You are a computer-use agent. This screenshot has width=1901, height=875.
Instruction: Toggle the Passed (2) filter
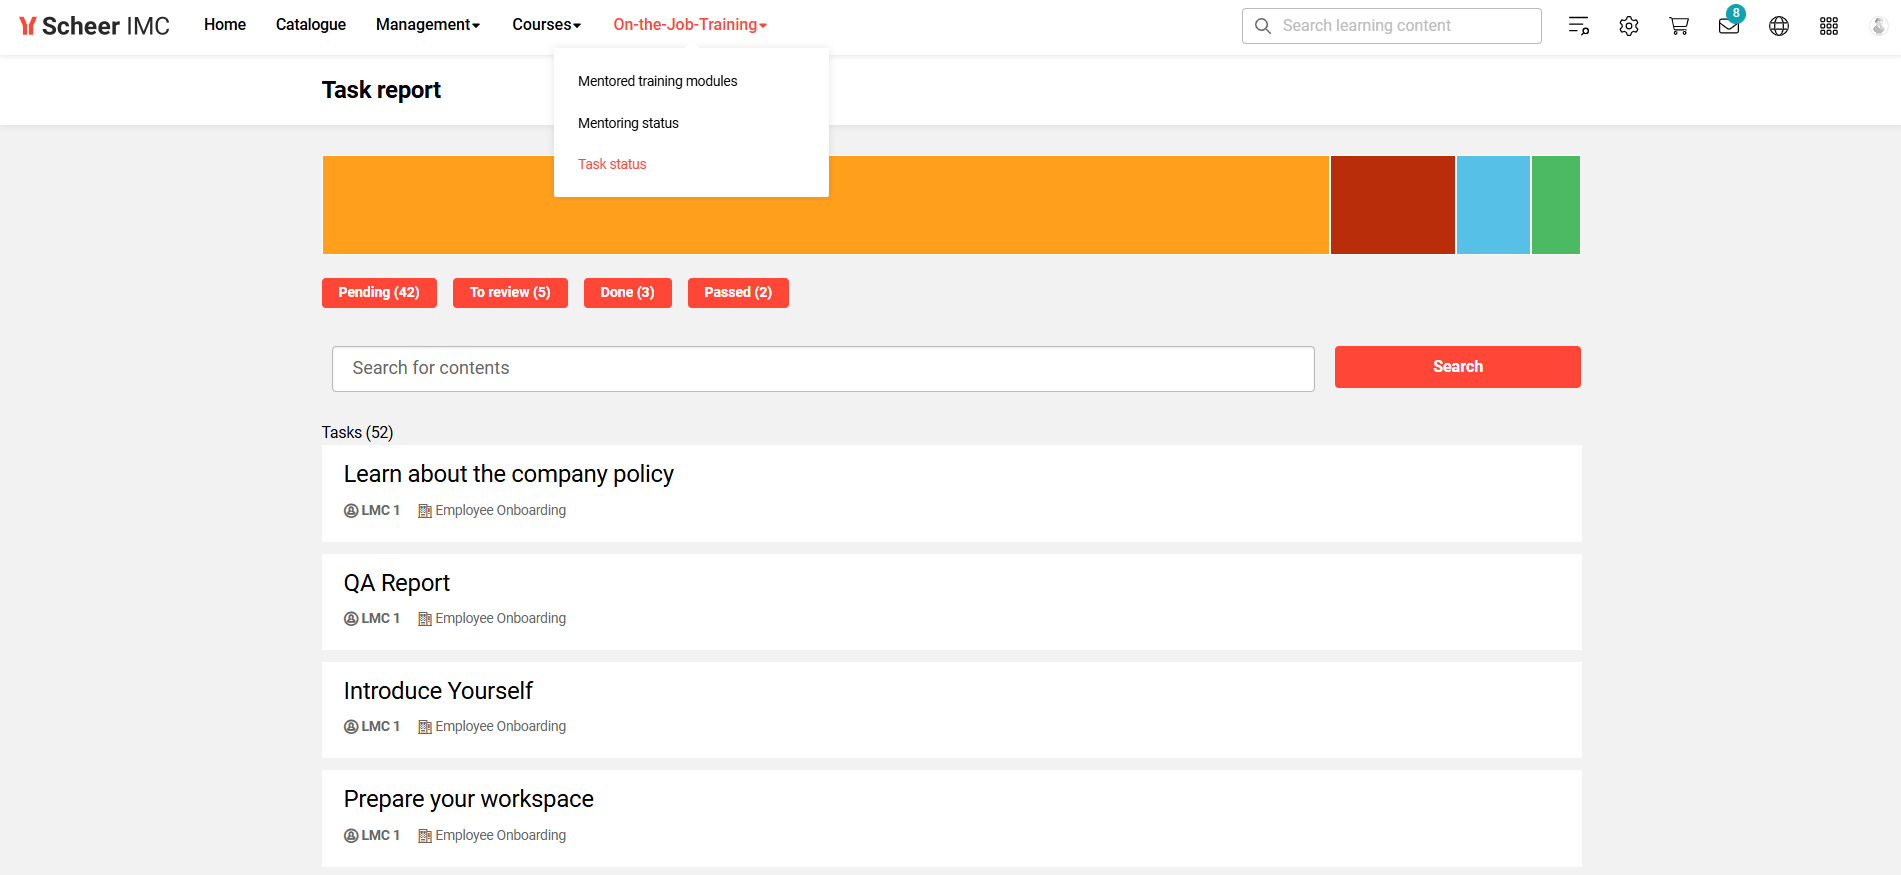(738, 293)
